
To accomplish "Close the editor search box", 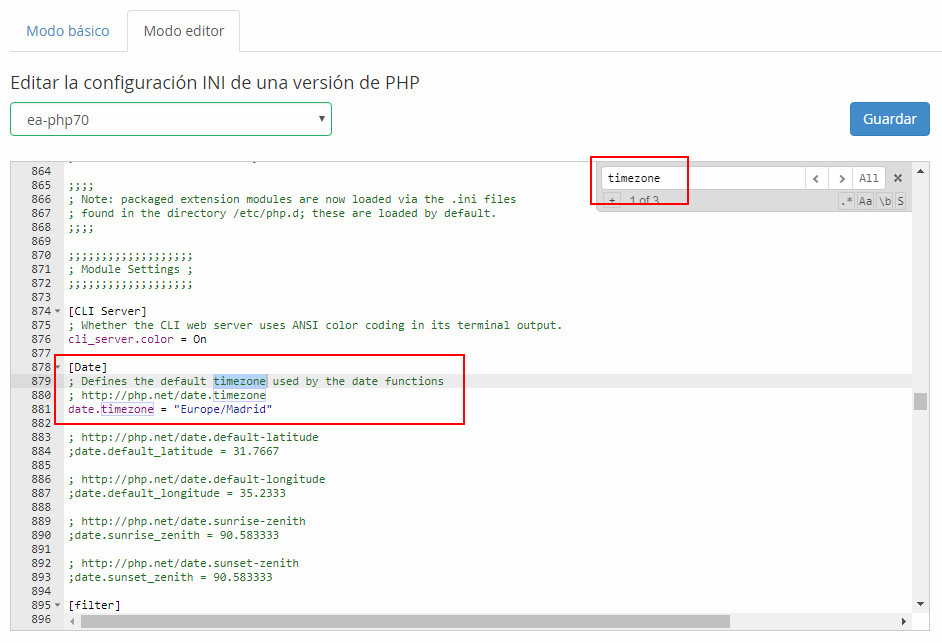I will coord(897,178).
